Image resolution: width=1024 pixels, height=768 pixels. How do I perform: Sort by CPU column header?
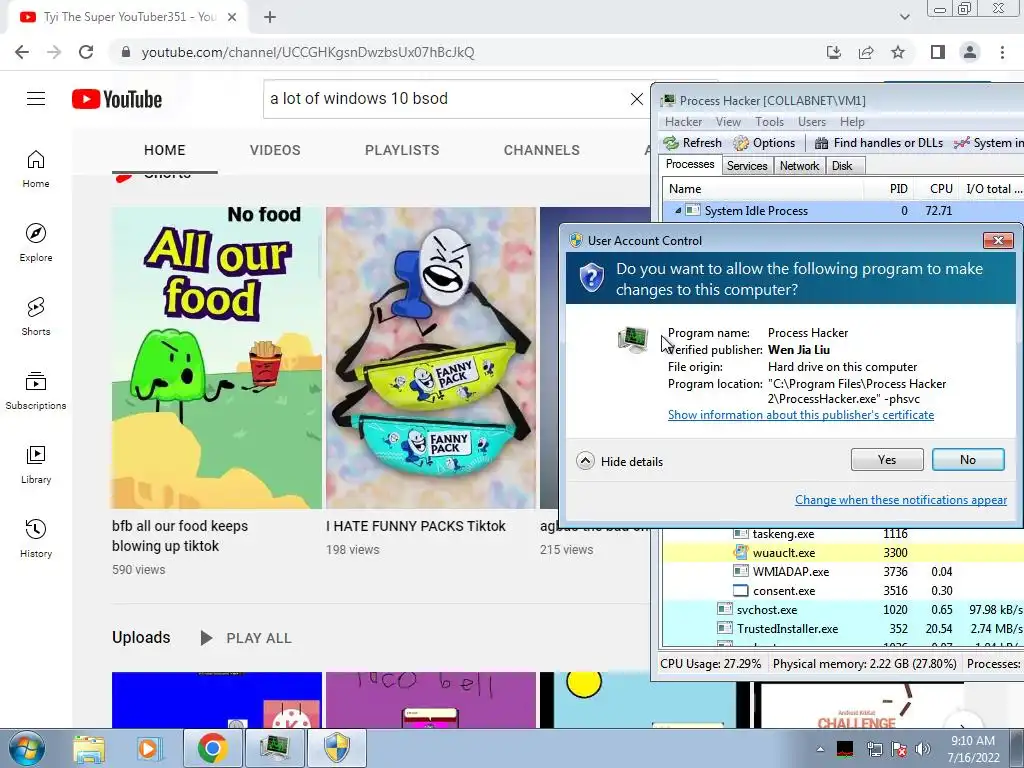click(936, 189)
